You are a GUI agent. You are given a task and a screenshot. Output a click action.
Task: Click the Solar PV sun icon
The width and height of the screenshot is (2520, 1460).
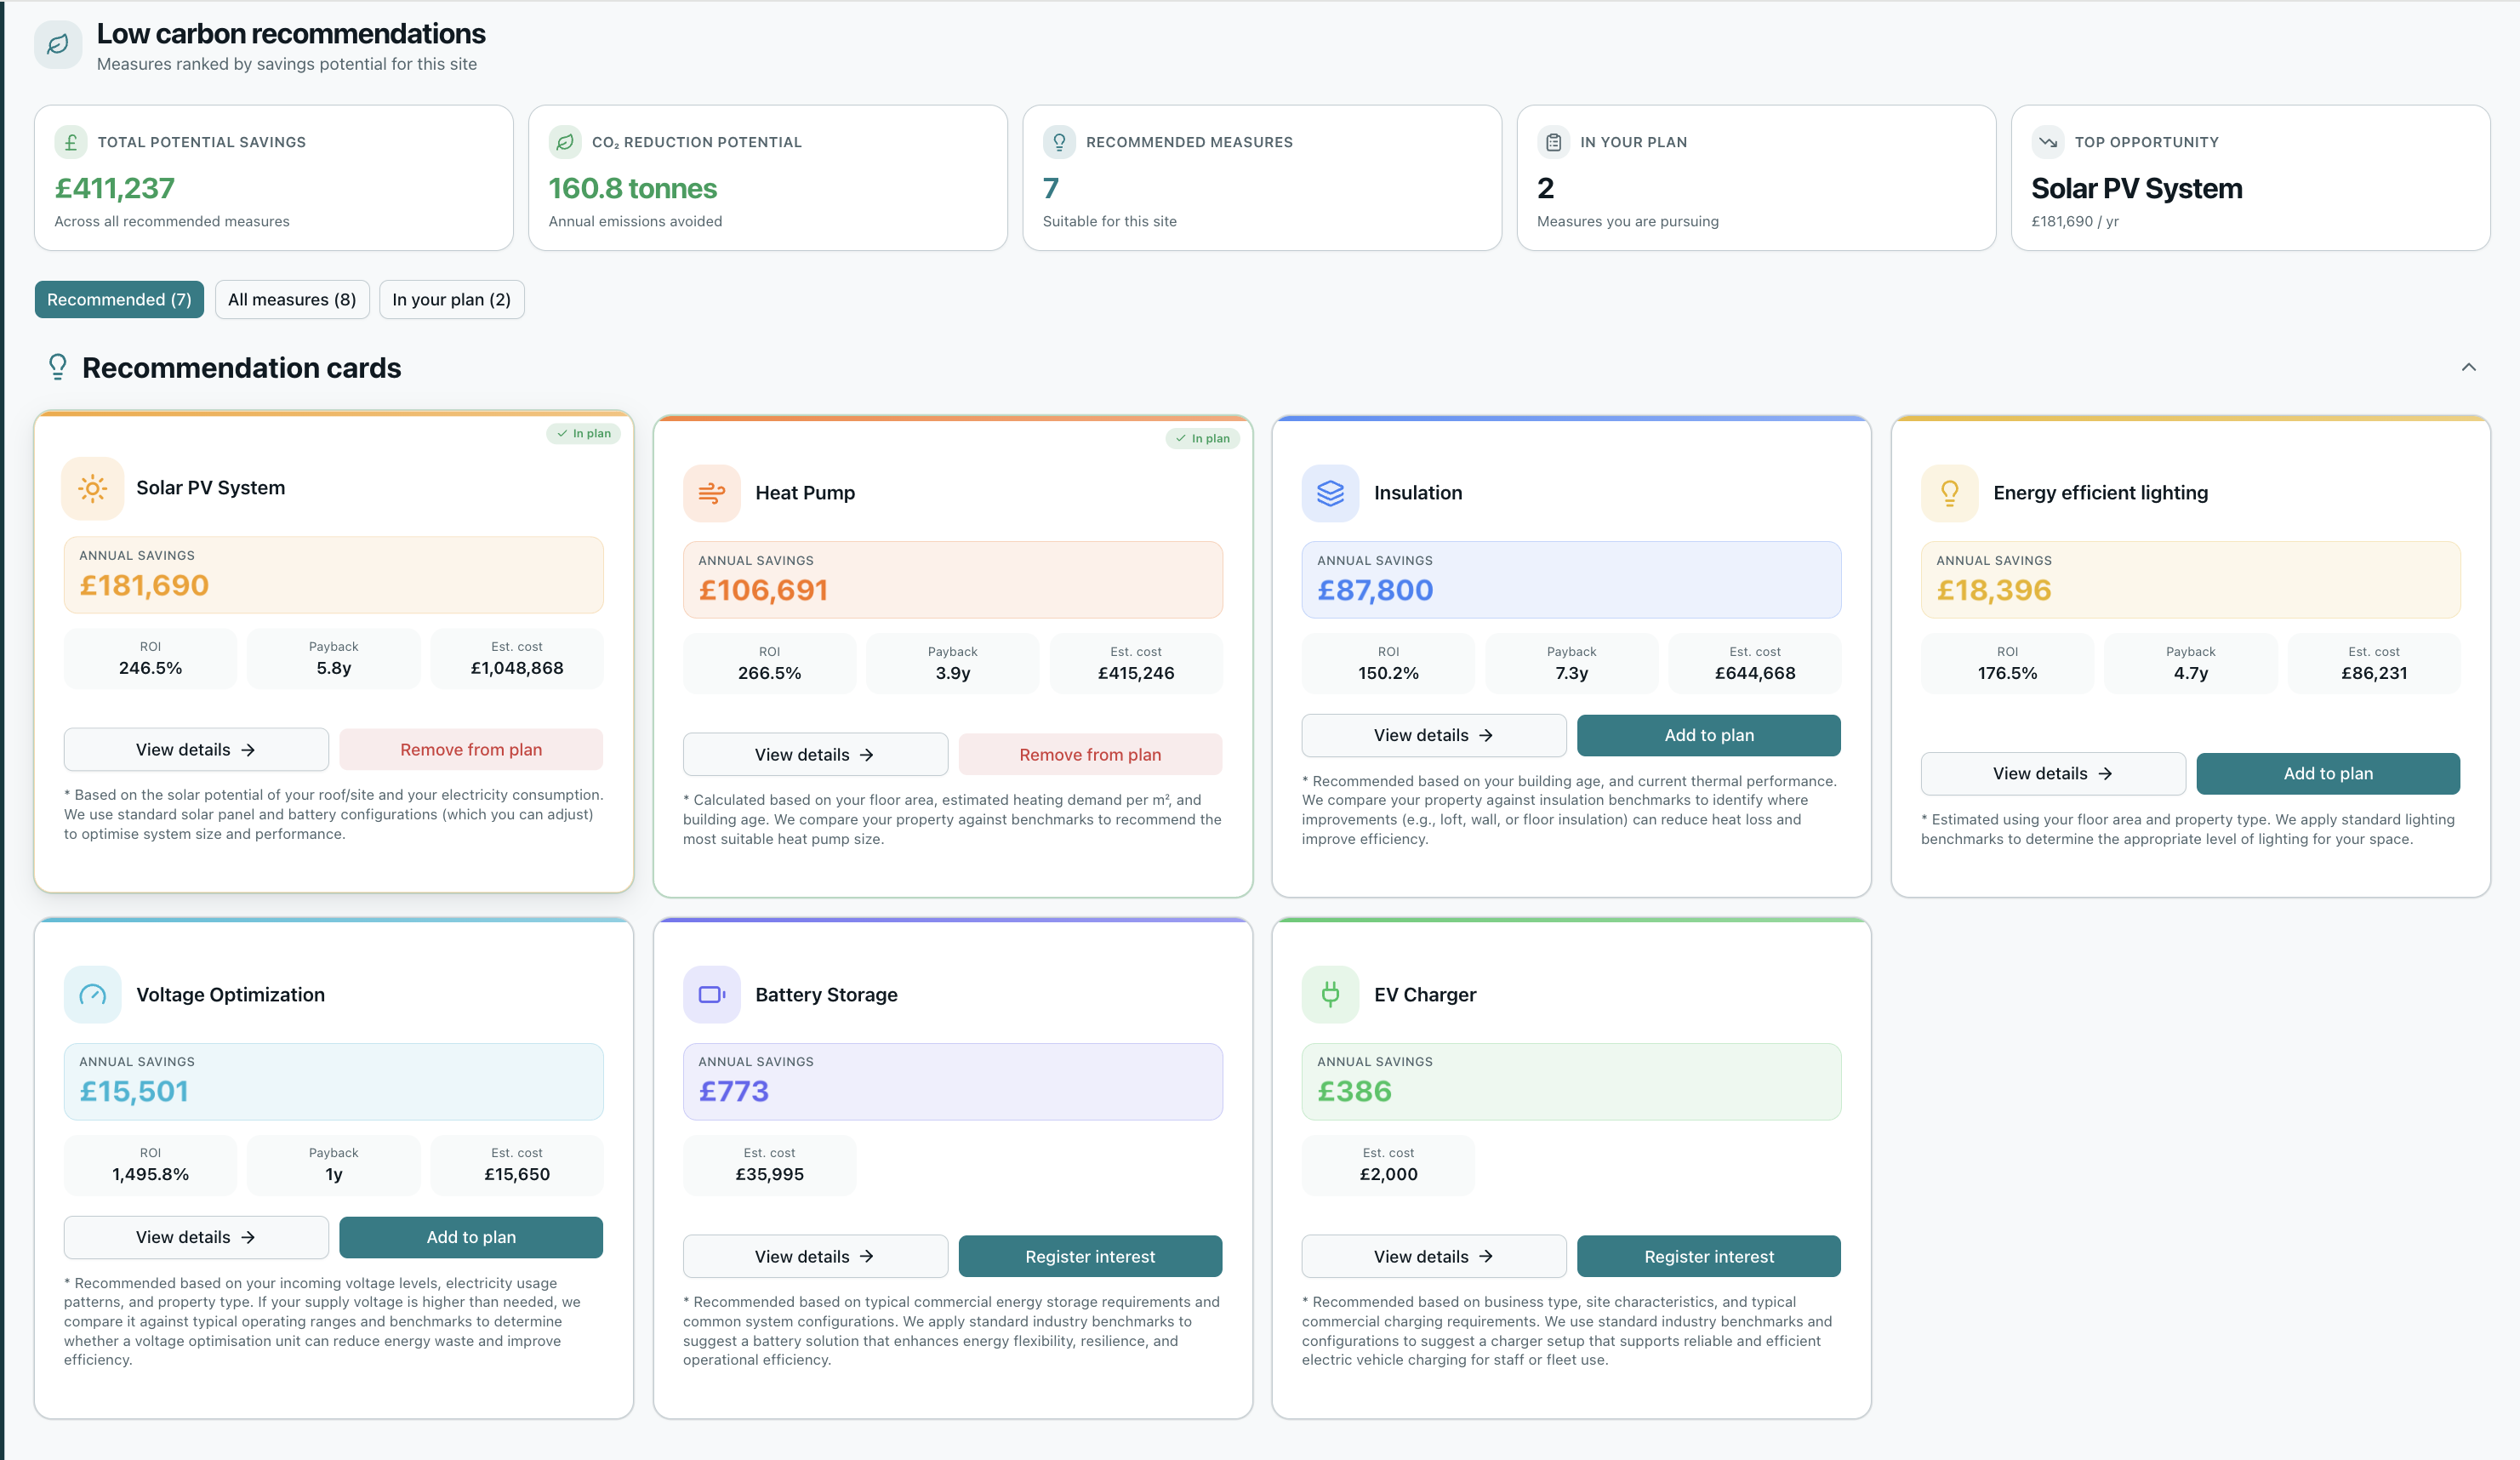93,488
